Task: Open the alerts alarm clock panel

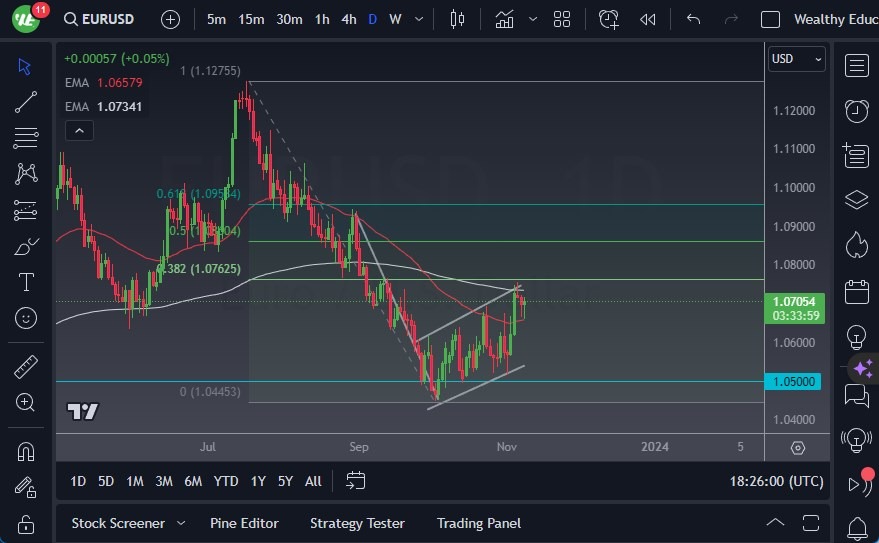Action: pyautogui.click(x=856, y=110)
